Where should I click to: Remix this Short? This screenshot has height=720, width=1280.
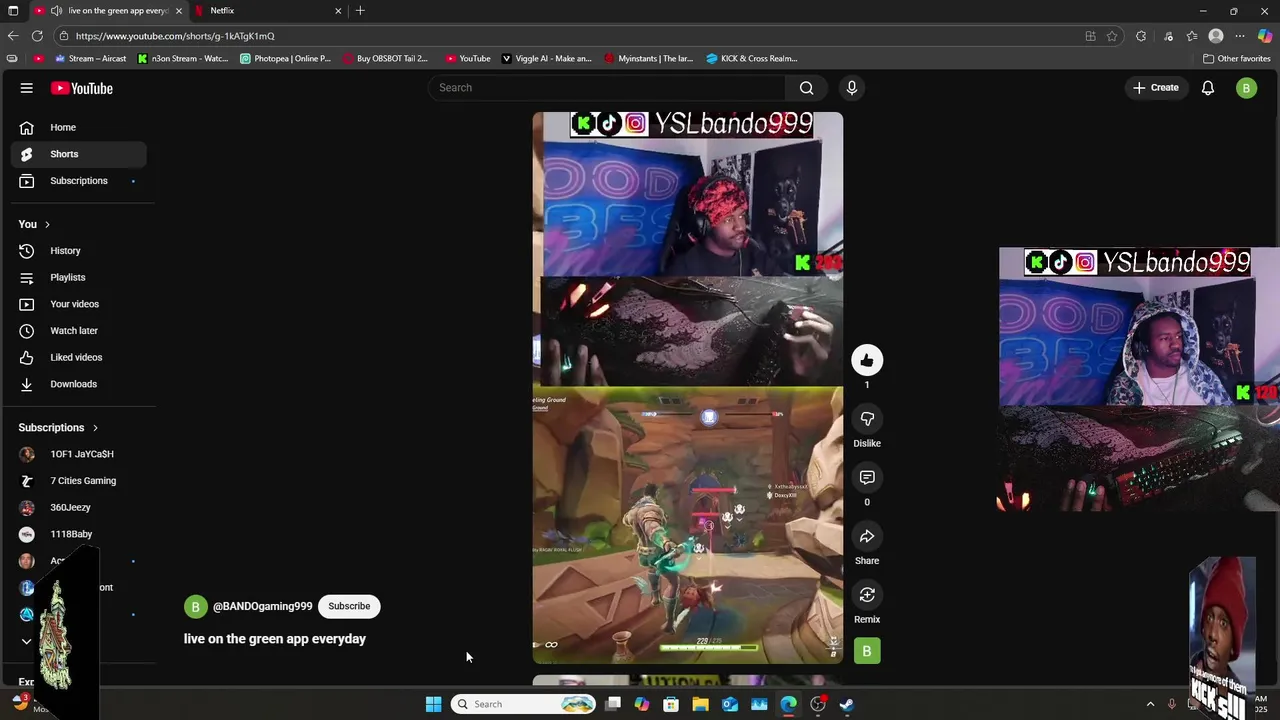867,595
